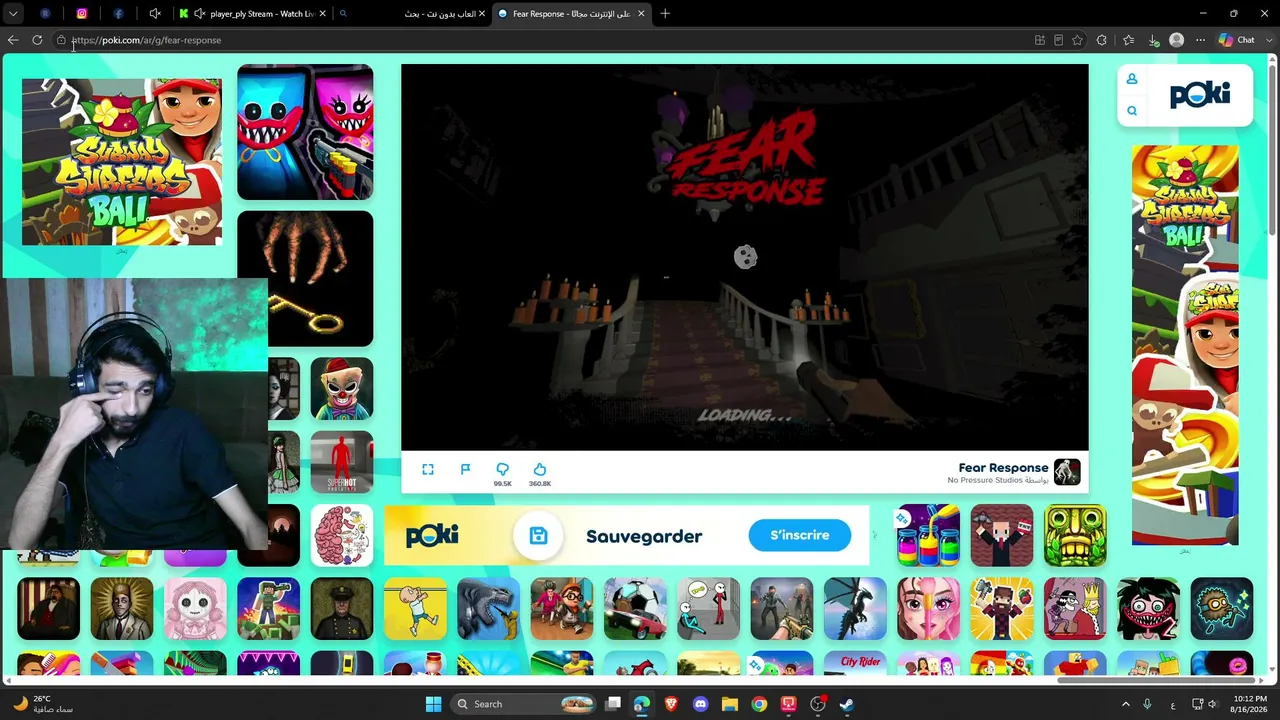Open the pink-haired girl makeover game
Image resolution: width=1280 pixels, height=720 pixels.
pyautogui.click(x=928, y=609)
